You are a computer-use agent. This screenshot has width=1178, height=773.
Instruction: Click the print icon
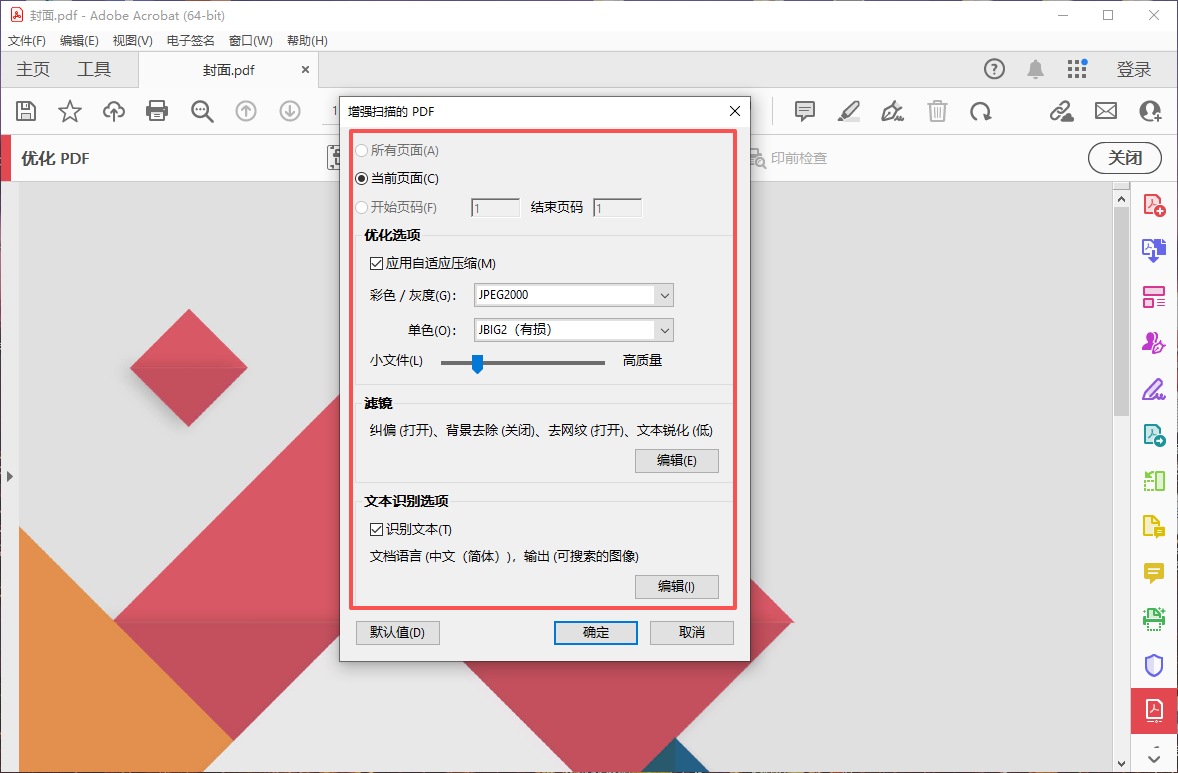[156, 111]
